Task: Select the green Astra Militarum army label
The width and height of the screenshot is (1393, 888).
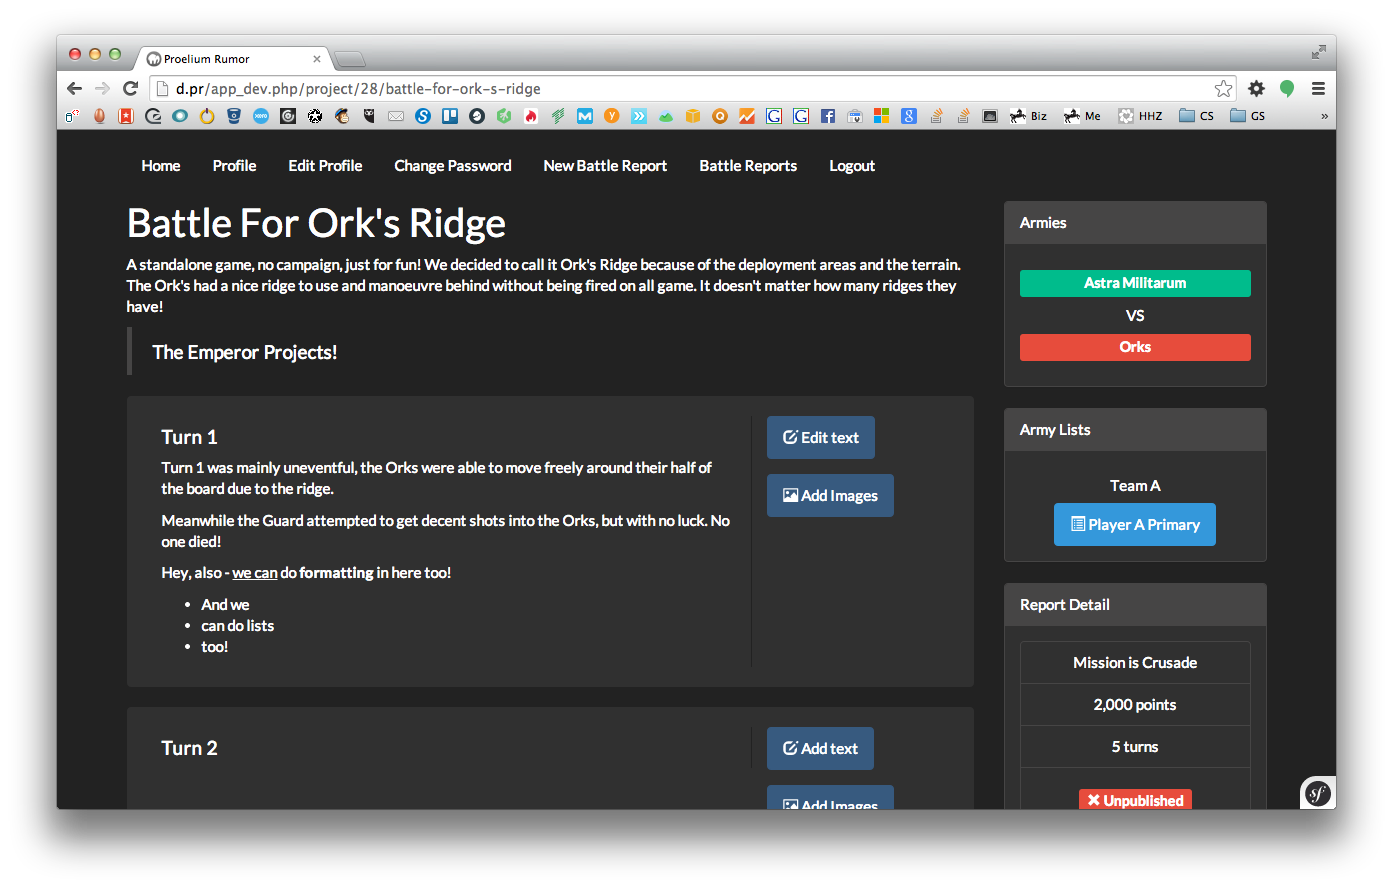Action: coord(1135,283)
